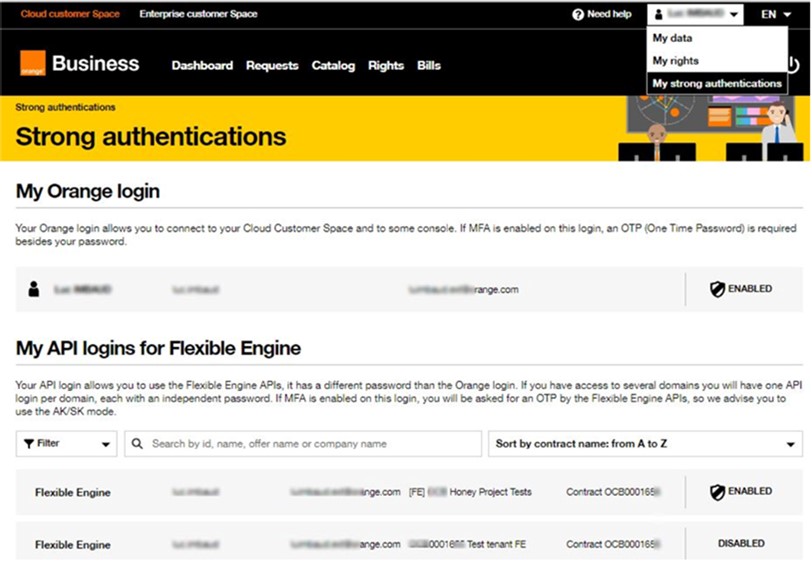812x561 pixels.
Task: Click the Orange Business logo
Action: [x=79, y=63]
